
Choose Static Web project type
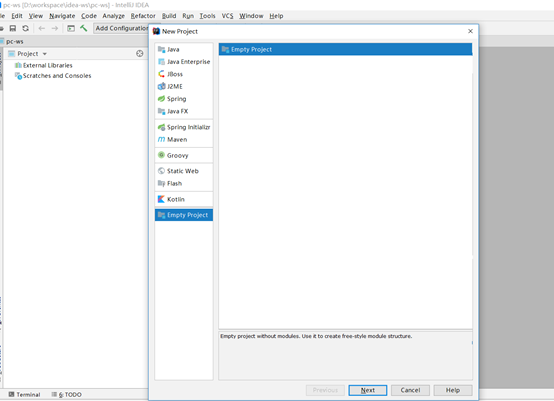point(184,171)
